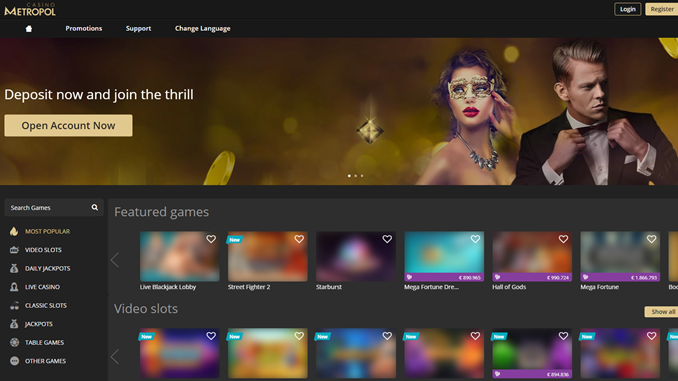Select Table Games category
Screen dimensions: 678x381
tap(45, 343)
